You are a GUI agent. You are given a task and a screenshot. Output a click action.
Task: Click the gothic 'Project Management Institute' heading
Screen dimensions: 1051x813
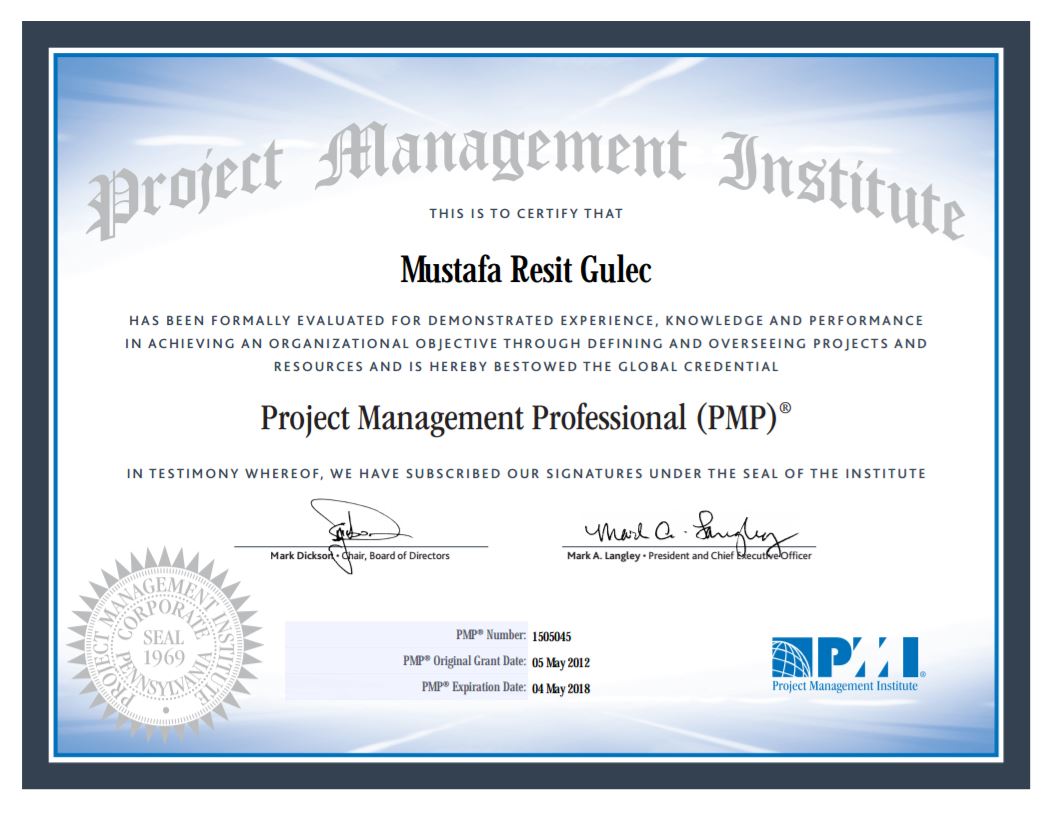coord(526,180)
